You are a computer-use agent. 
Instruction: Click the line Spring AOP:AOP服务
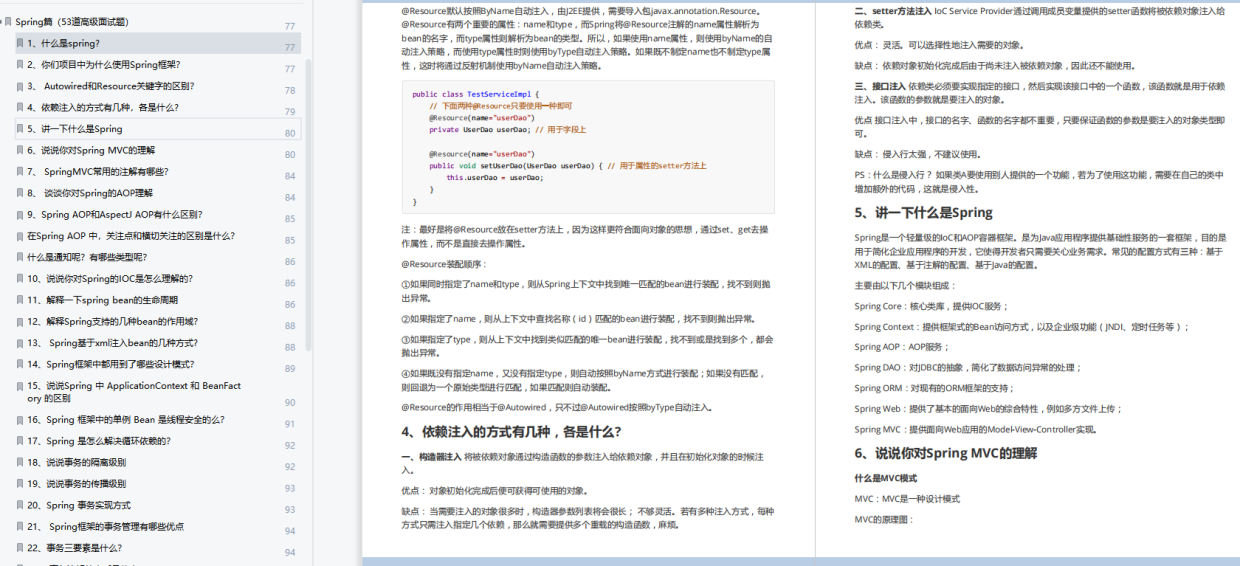(x=902, y=347)
